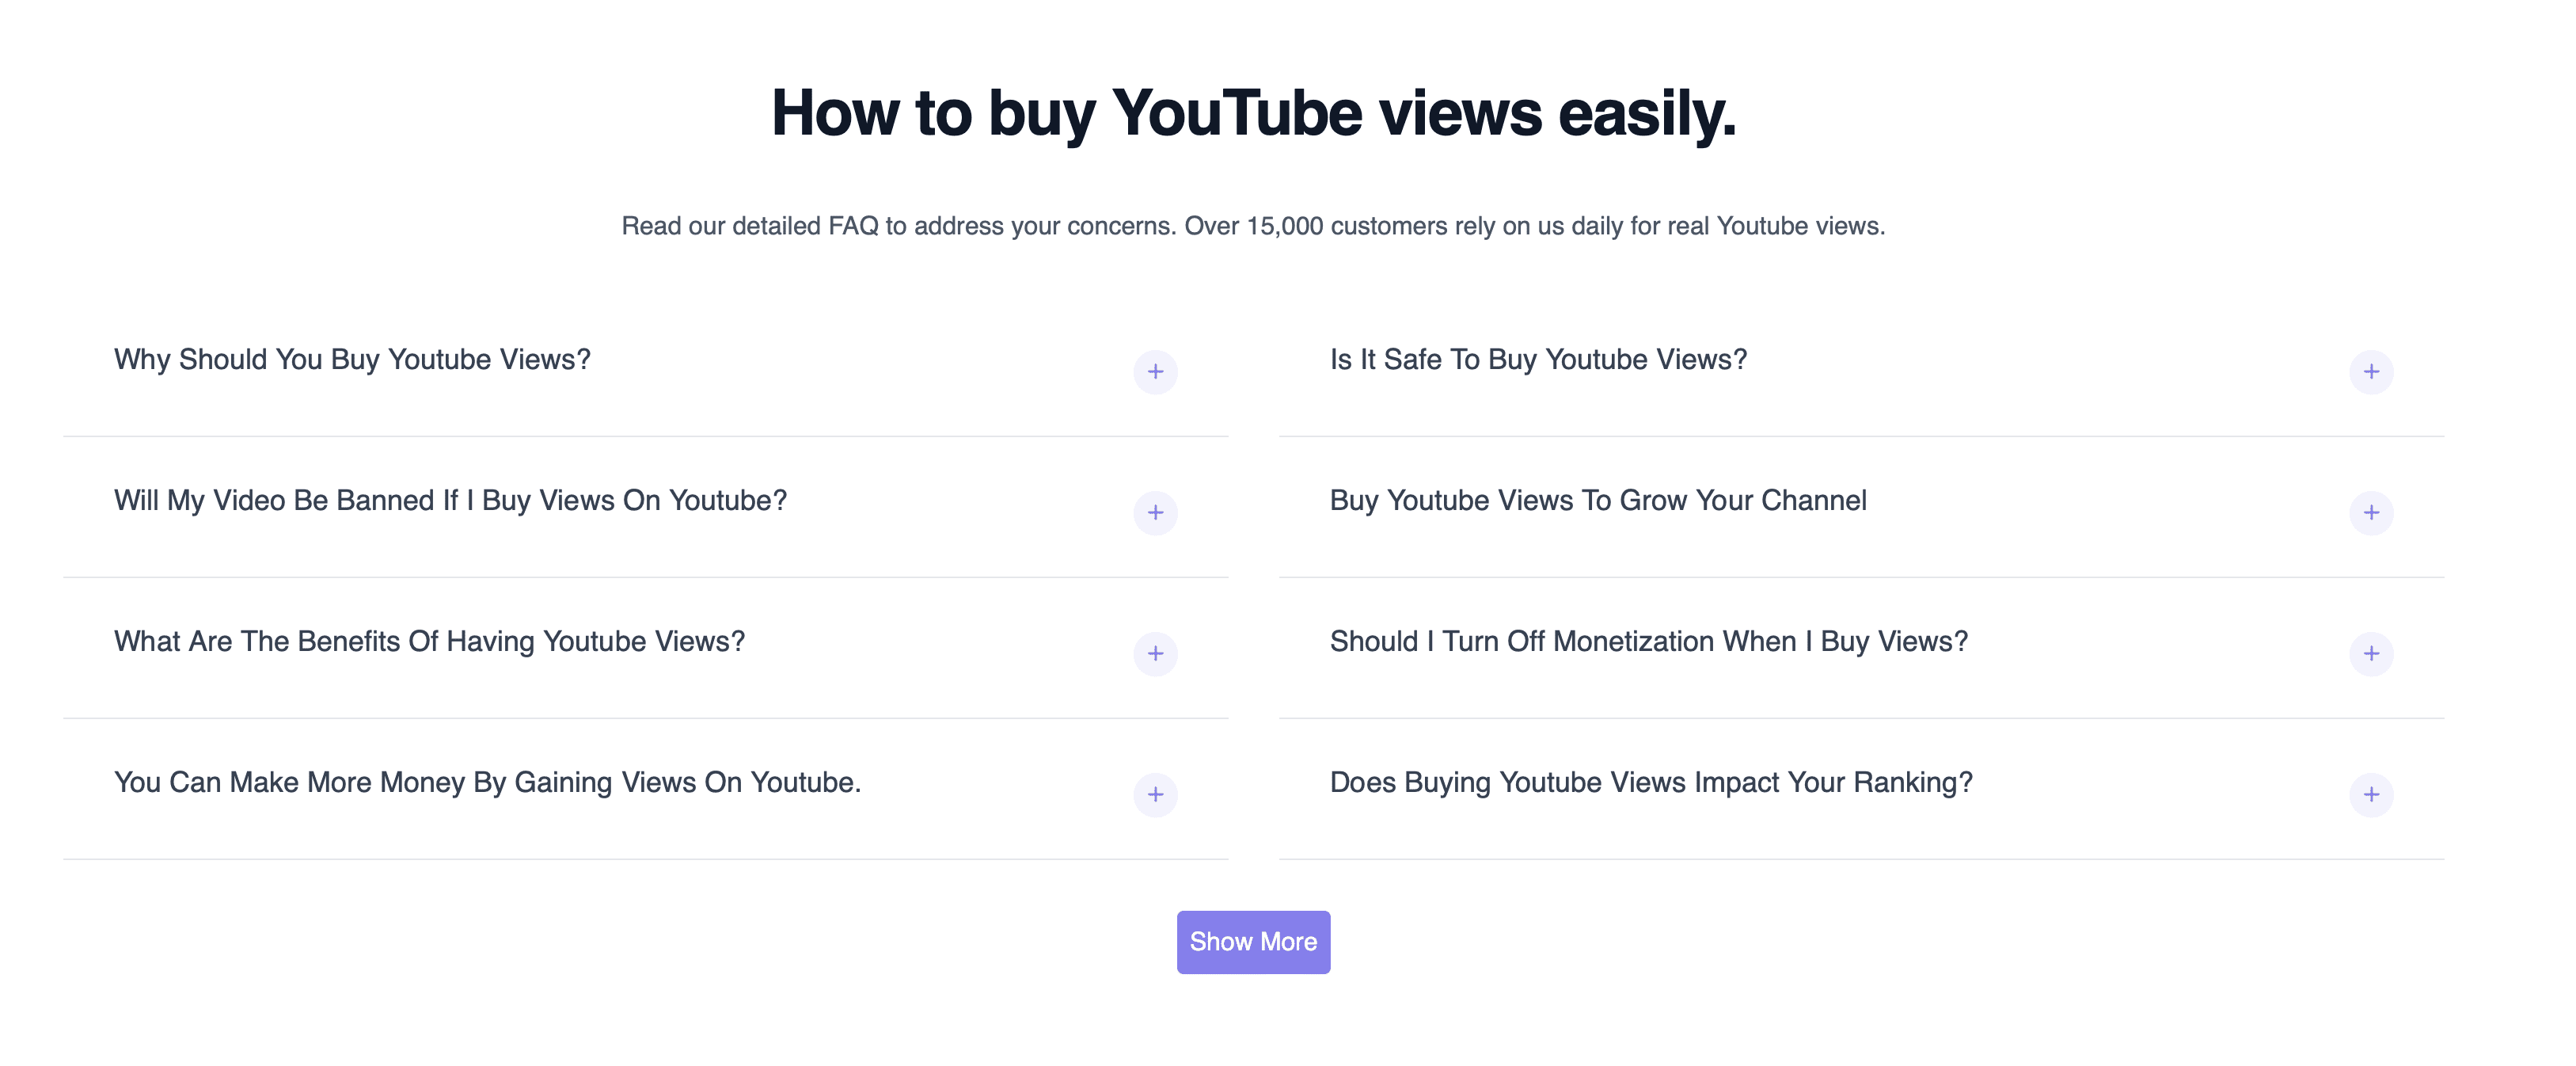Click the Show More button

click(1253, 941)
